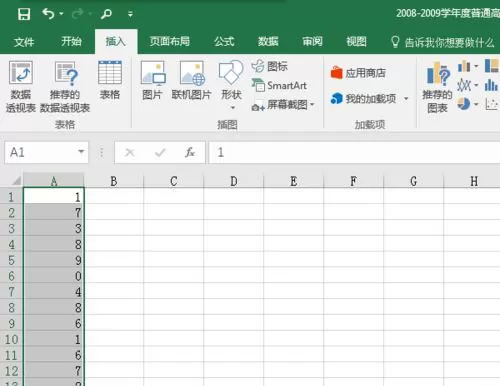Click 推荐的图表 recommended charts
Image resolution: width=500 pixels, height=386 pixels.
[437, 87]
